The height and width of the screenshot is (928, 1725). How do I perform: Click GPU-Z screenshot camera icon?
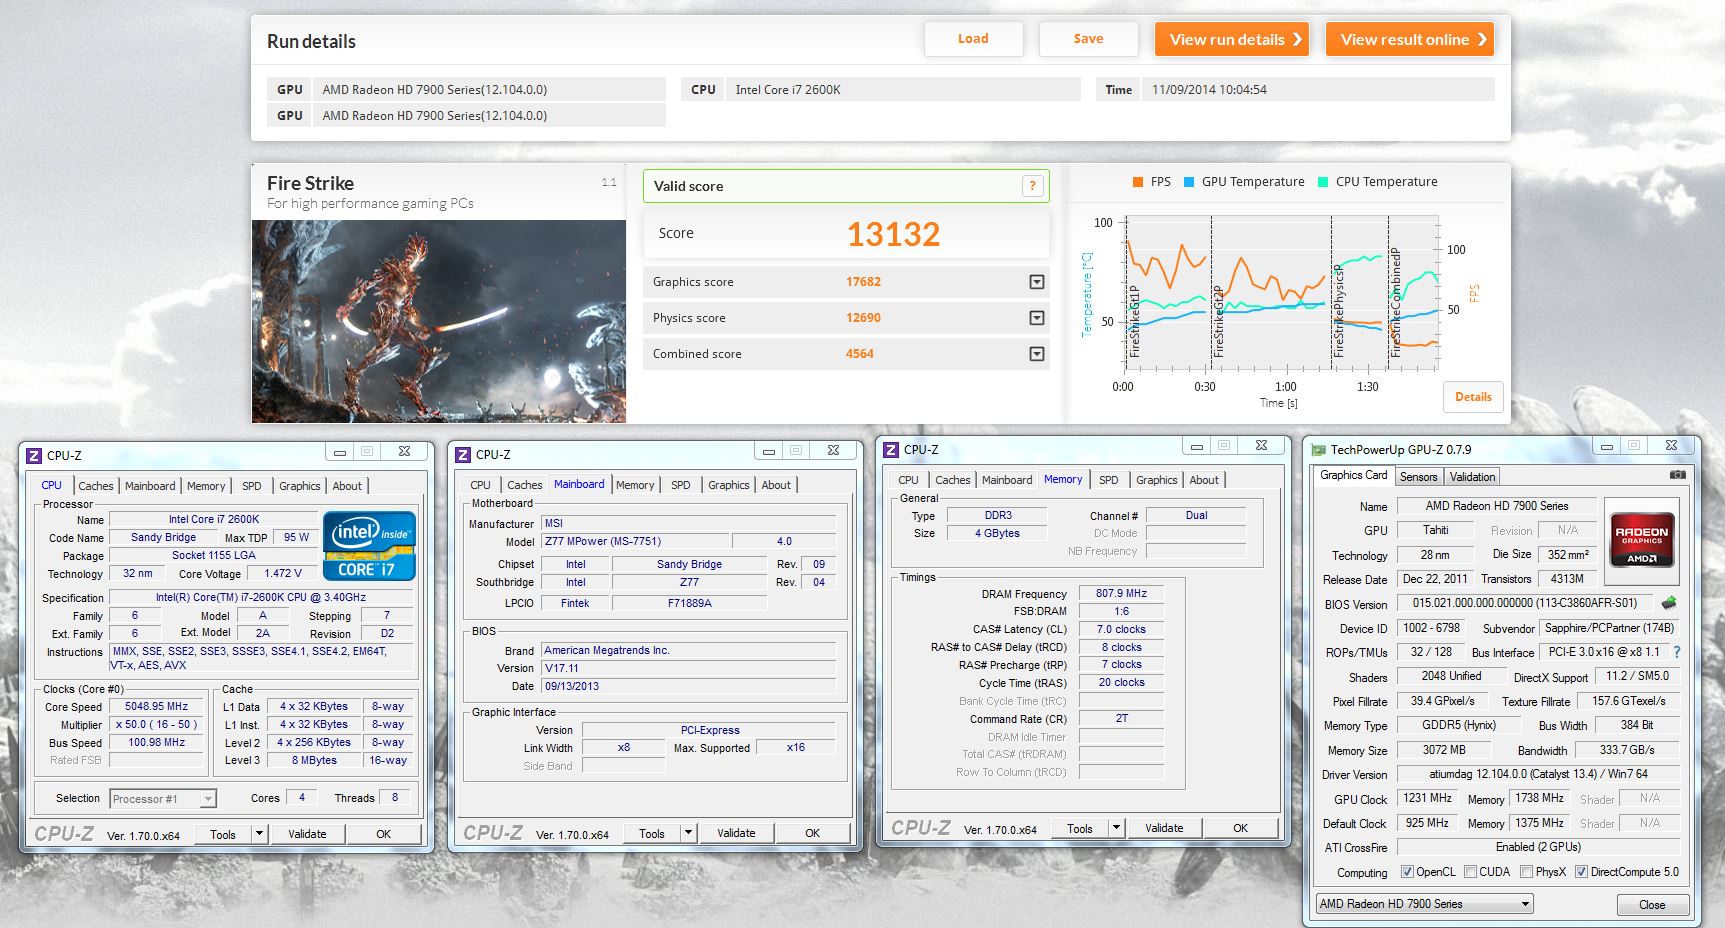1677,475
